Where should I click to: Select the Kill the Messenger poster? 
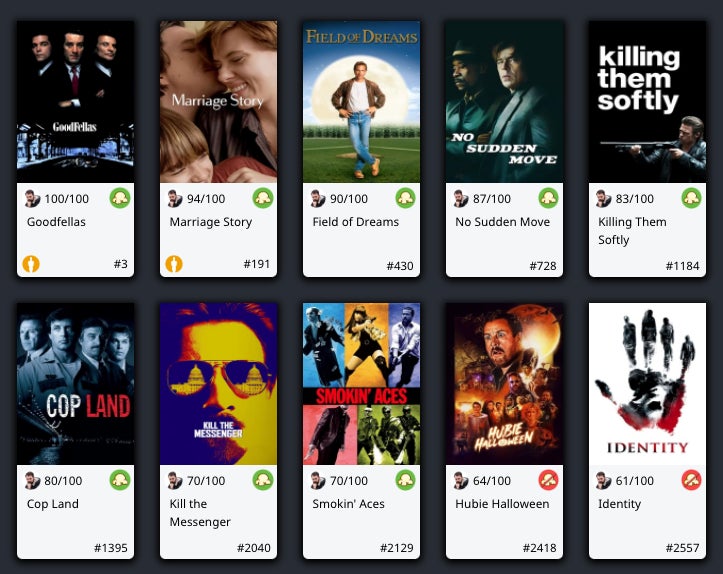pos(219,384)
